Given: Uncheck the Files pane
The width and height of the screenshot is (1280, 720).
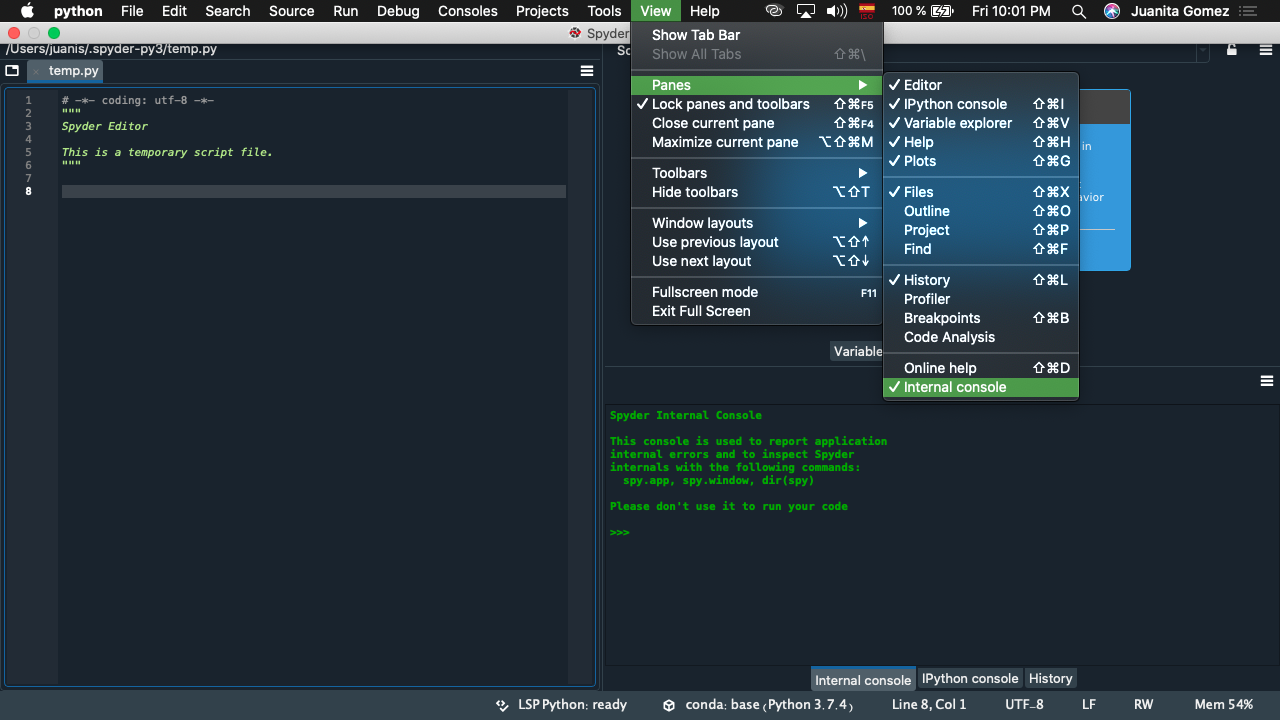Looking at the screenshot, I should click(x=981, y=192).
